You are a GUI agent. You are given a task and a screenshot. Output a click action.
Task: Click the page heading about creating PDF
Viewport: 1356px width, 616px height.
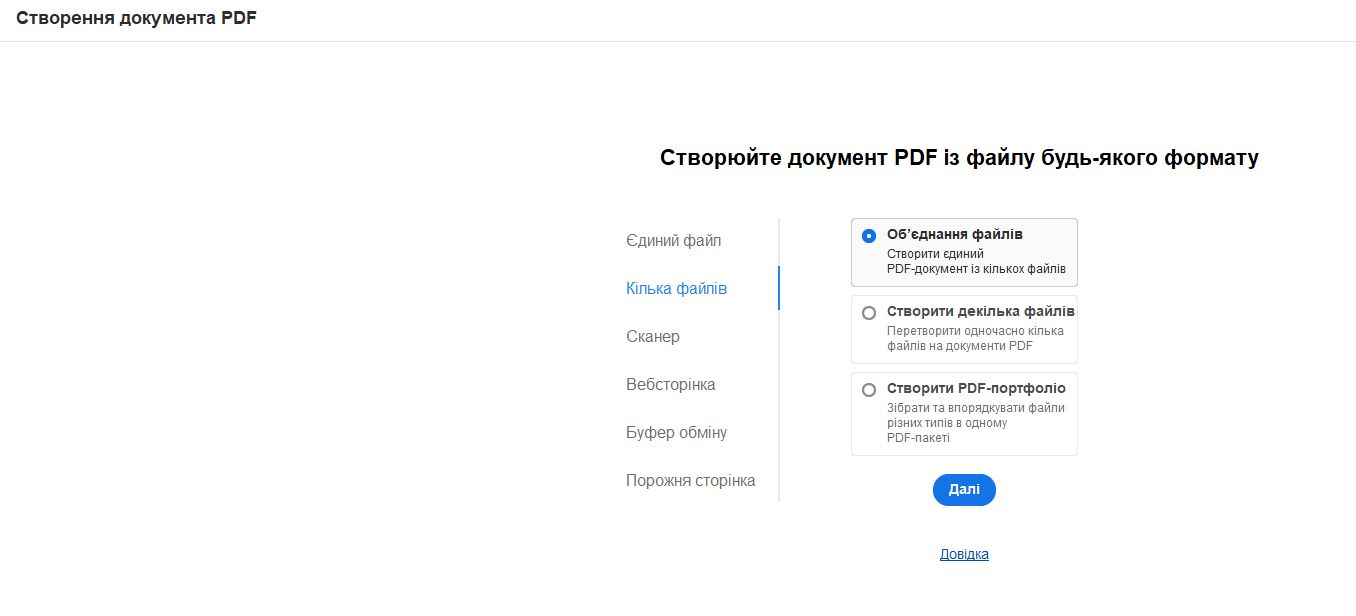958,157
